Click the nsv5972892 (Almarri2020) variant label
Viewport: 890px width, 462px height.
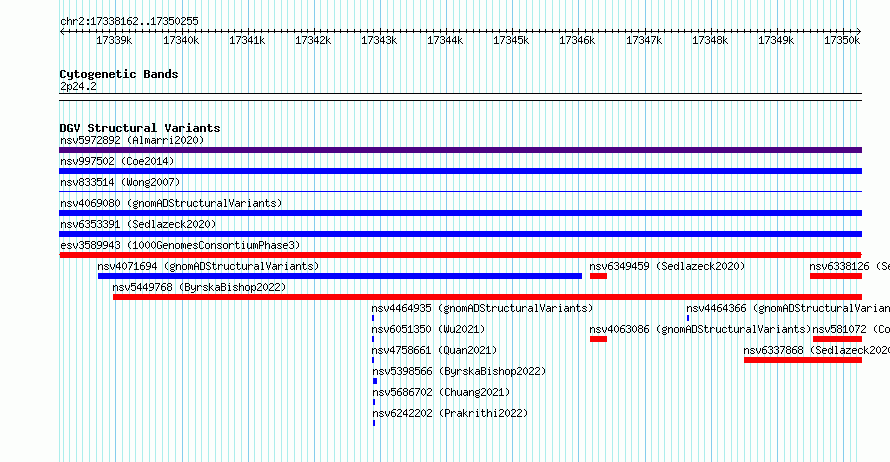tap(132, 140)
